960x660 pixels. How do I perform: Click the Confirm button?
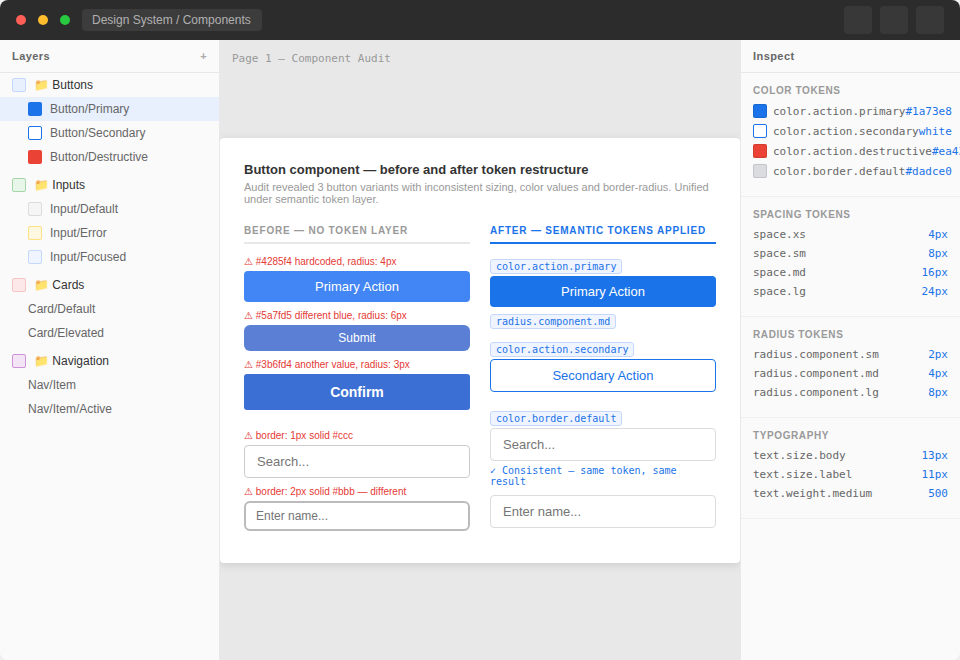pos(357,392)
